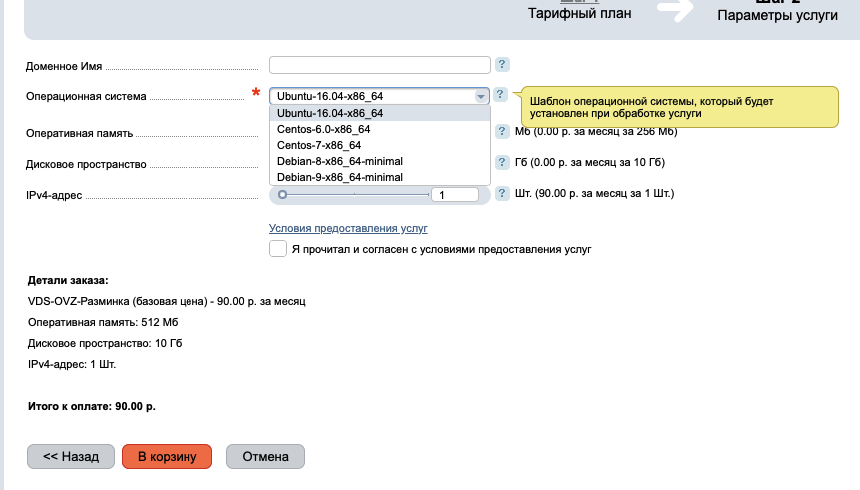Show help for Дисковое пространство
Viewport: 860px width, 490px height.
point(502,162)
